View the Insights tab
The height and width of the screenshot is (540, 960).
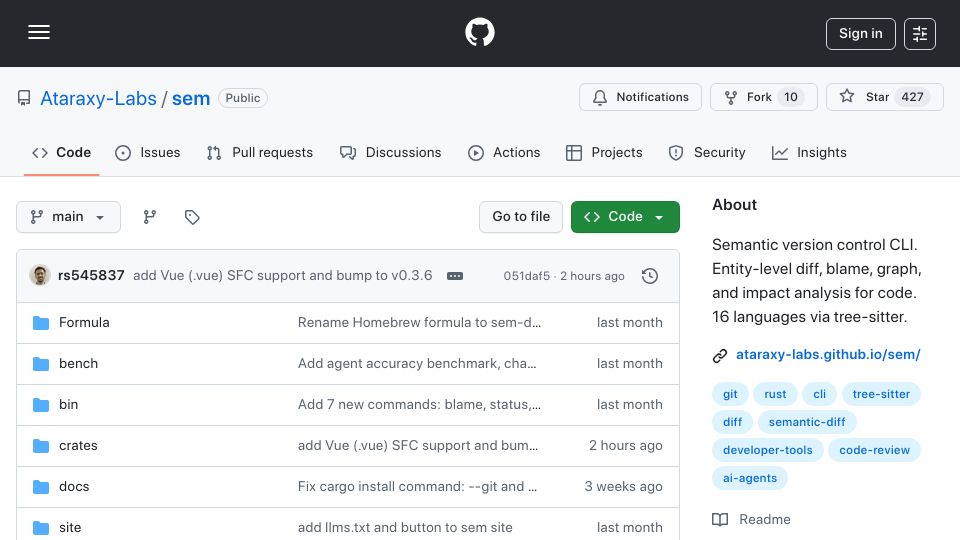[x=809, y=152]
